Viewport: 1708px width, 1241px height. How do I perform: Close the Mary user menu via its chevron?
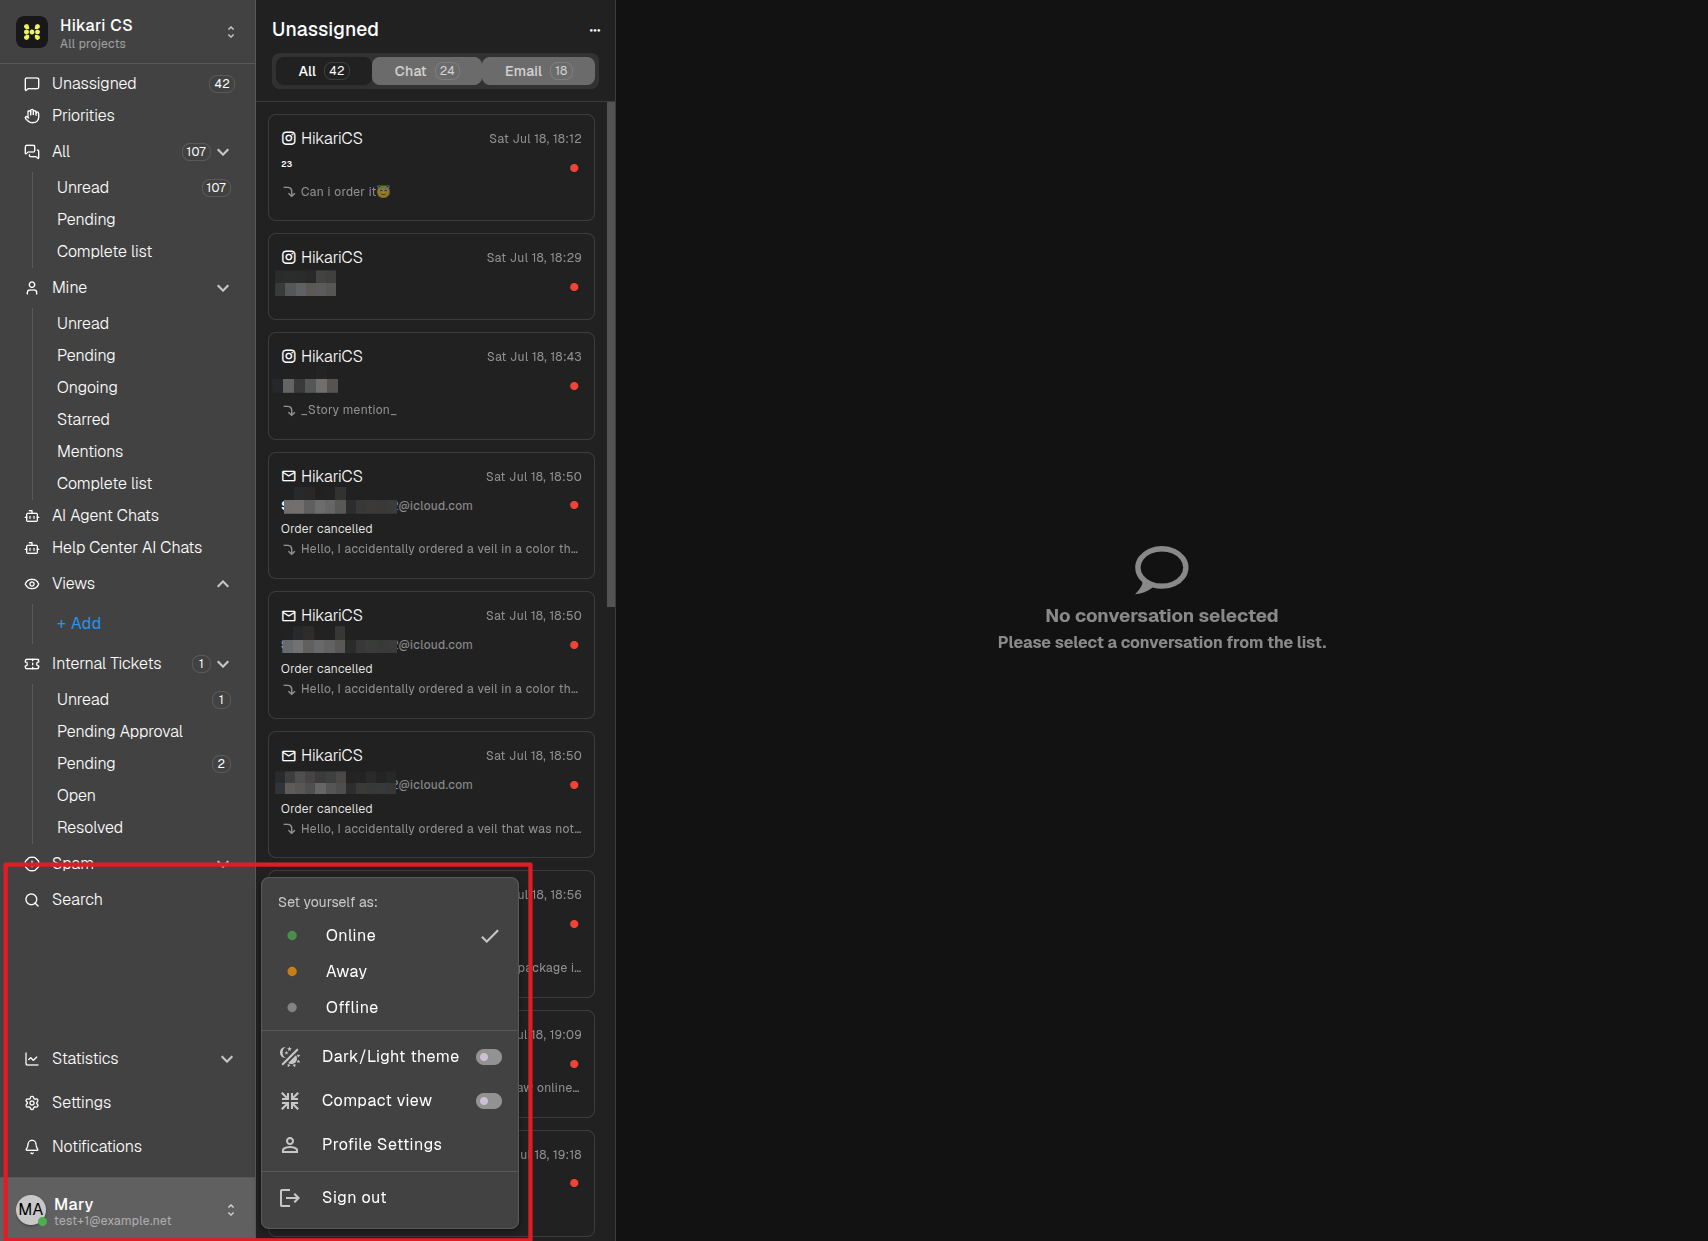click(x=231, y=1210)
